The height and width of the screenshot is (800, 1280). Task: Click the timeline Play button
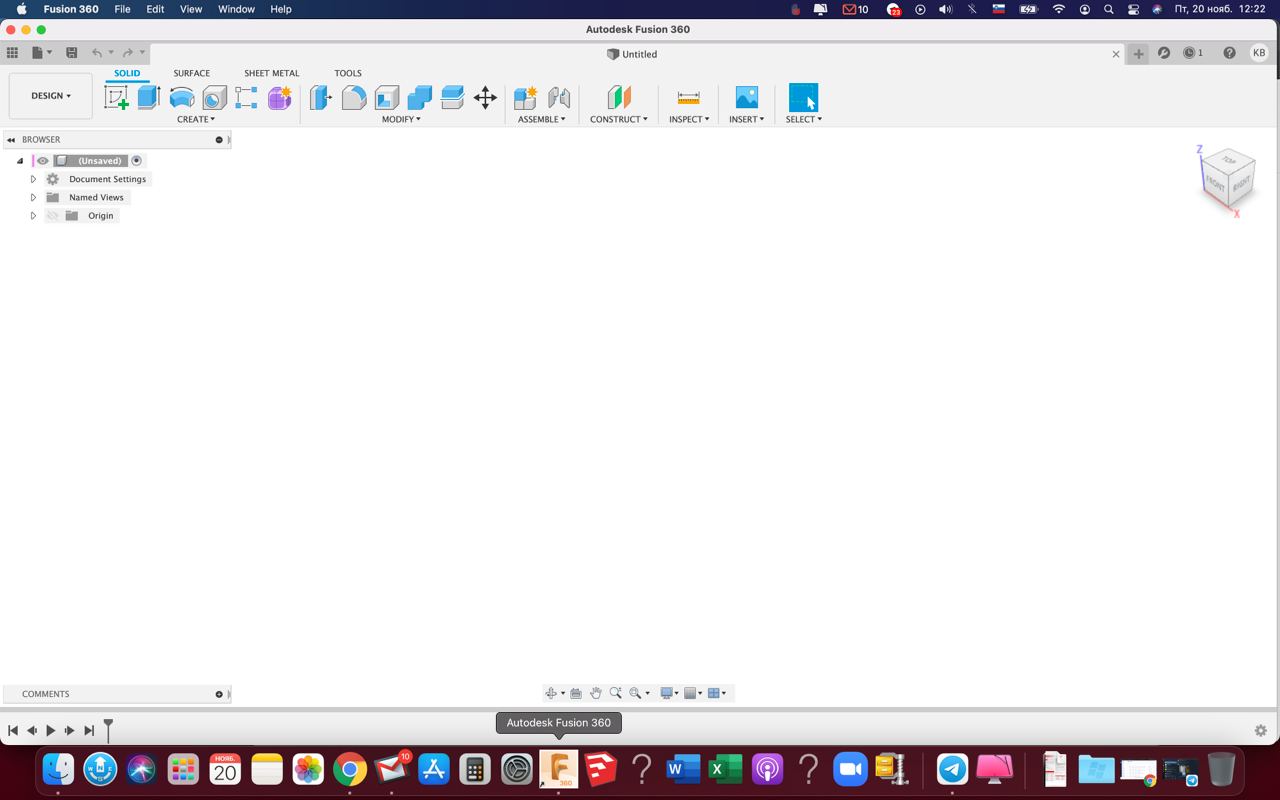[x=51, y=731]
